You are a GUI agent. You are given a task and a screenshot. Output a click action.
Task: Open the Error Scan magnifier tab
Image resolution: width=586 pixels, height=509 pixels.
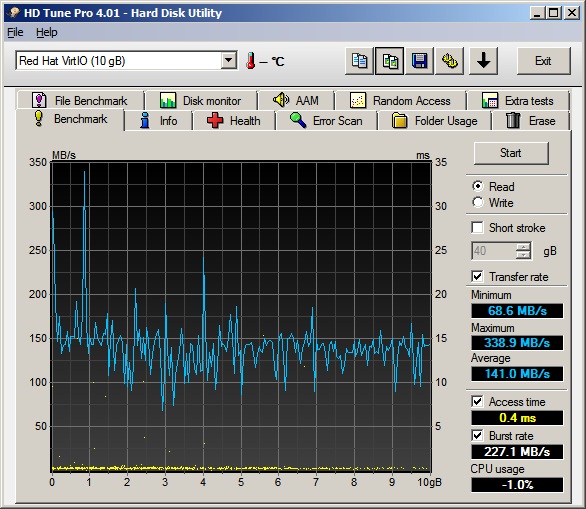pos(326,121)
